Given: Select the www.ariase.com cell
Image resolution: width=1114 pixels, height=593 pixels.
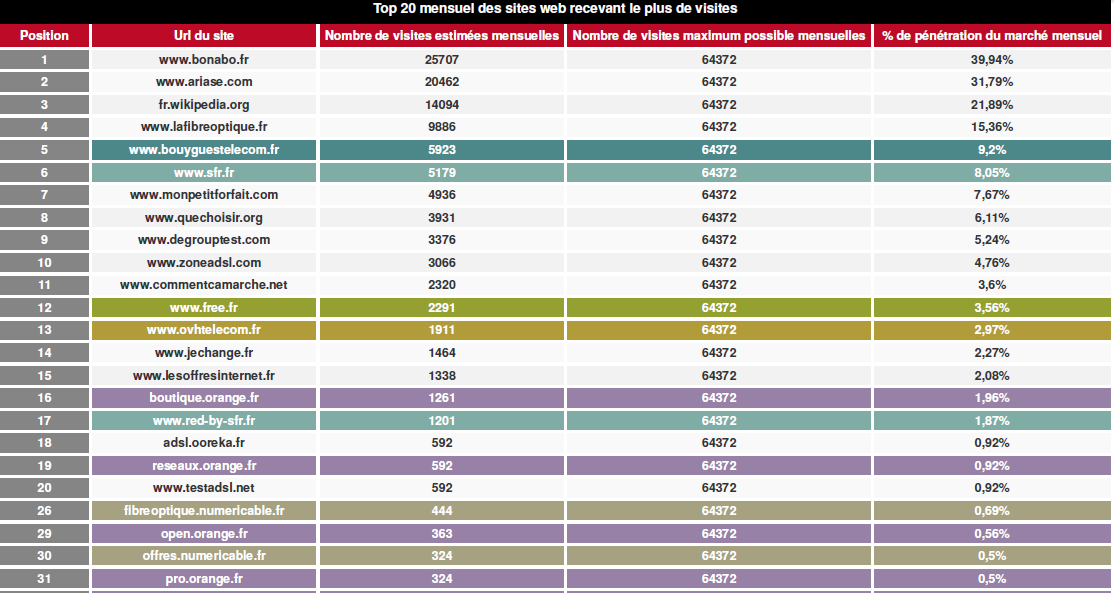Looking at the screenshot, I should tap(204, 82).
